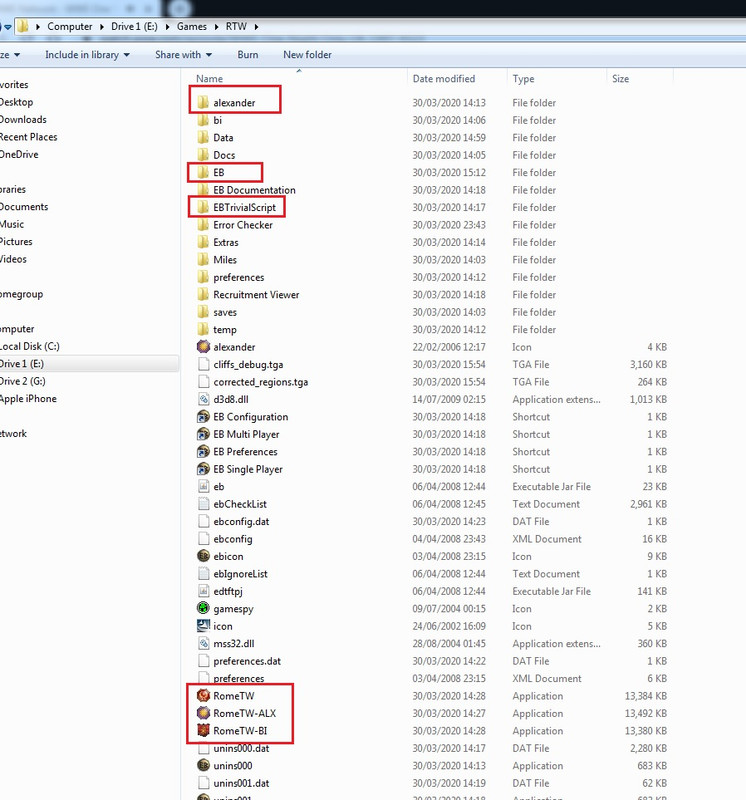Select the d3d8.dll file icon
Image resolution: width=746 pixels, height=800 pixels.
coord(203,399)
